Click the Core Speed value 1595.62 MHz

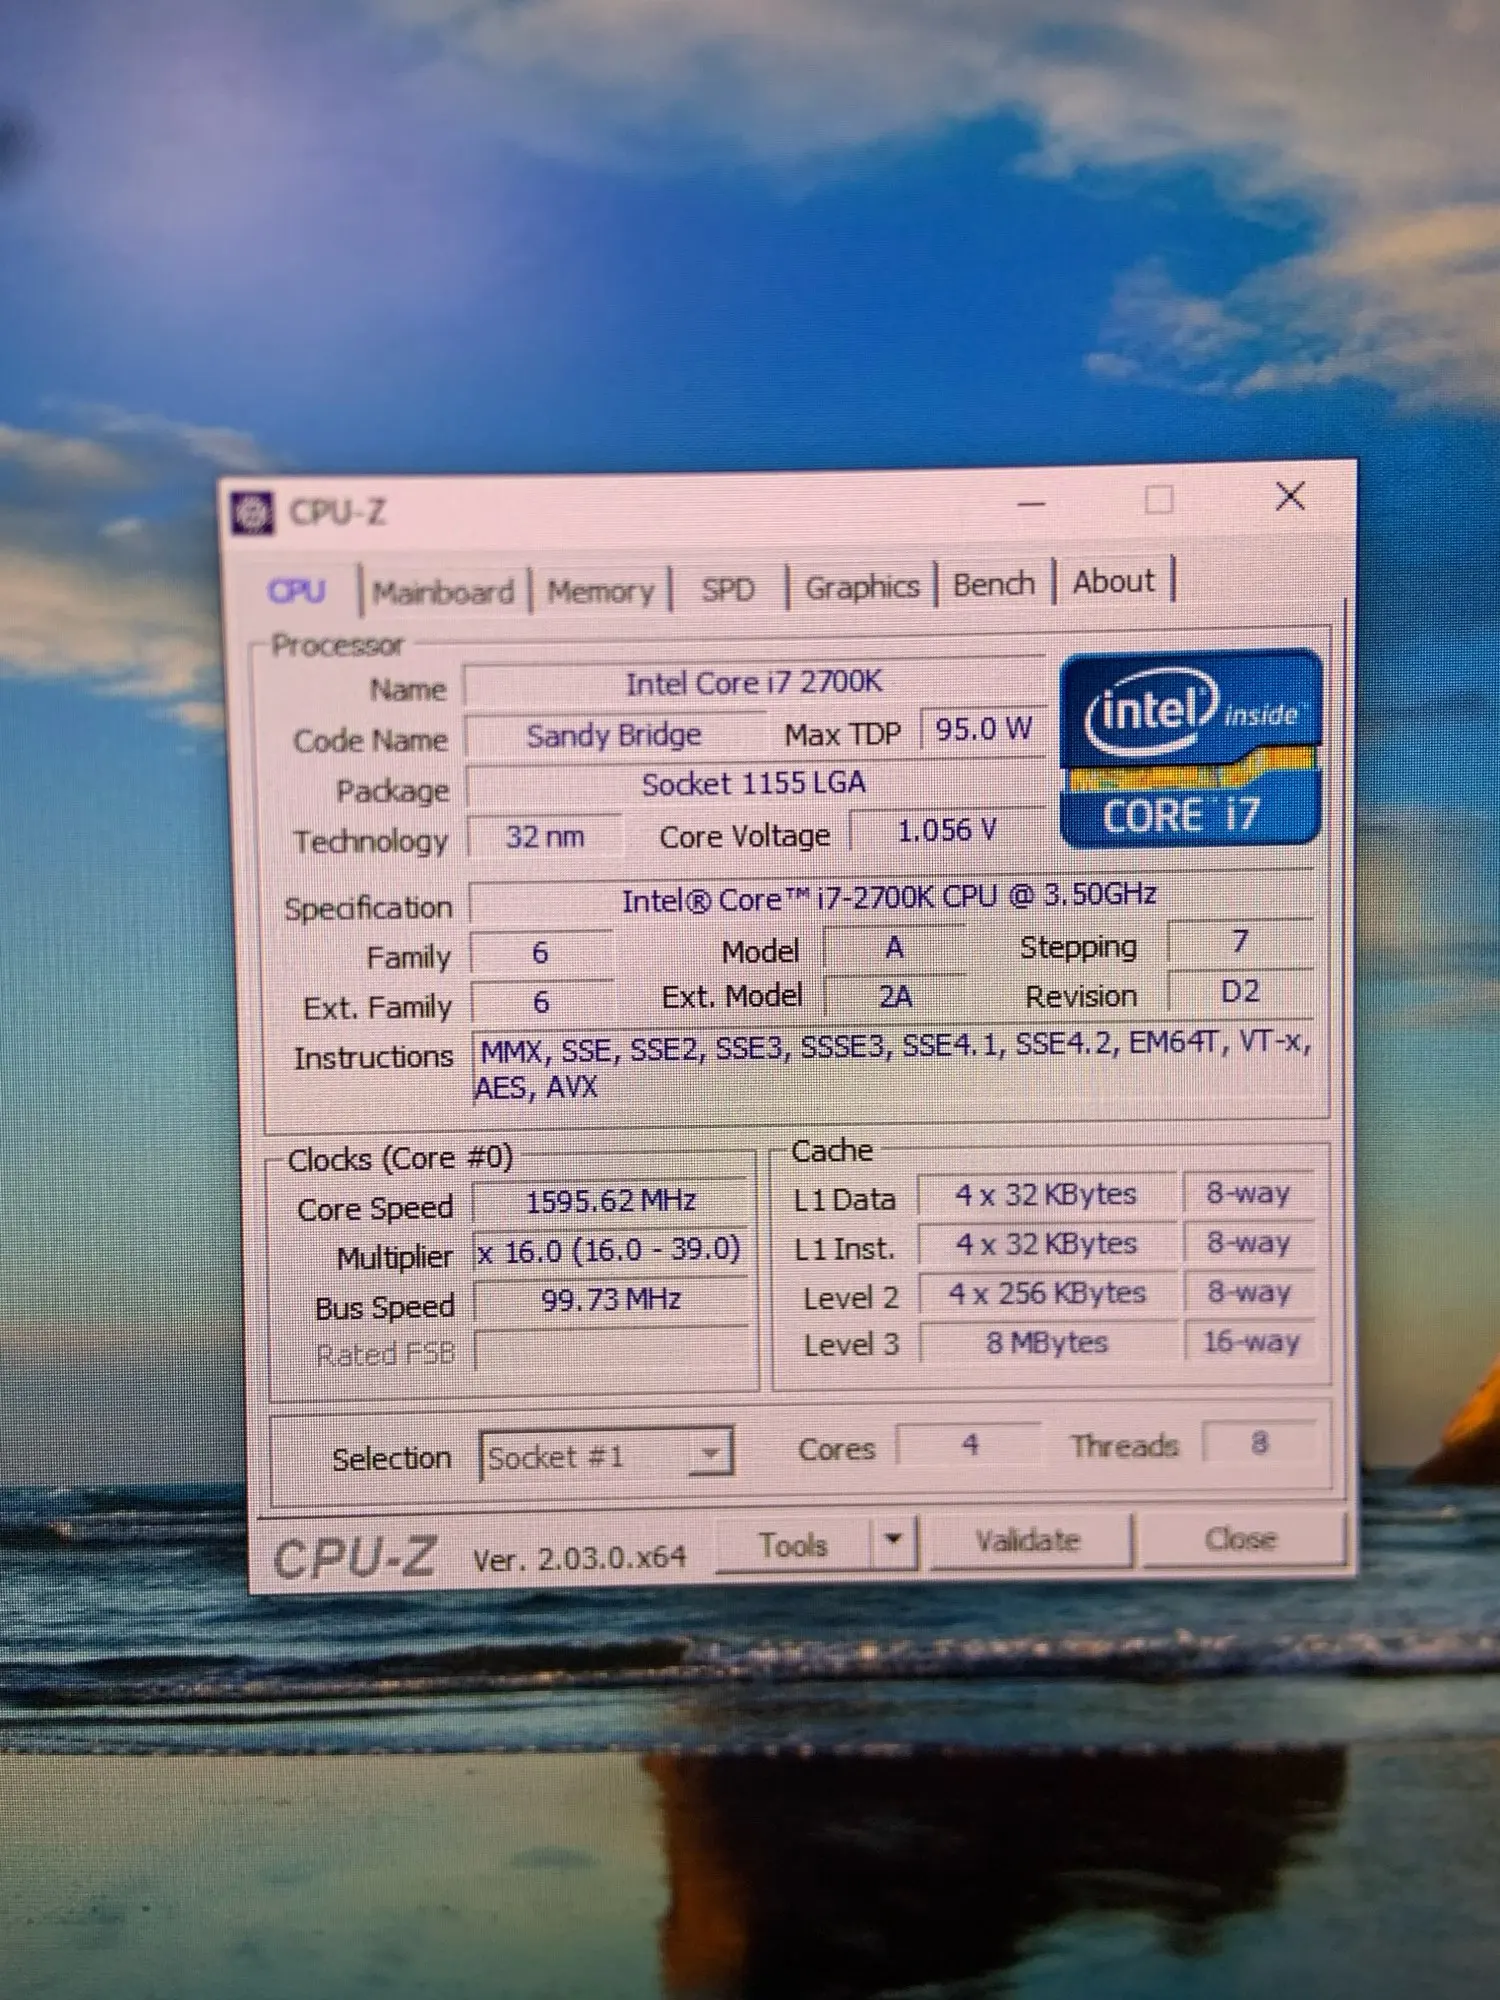(x=611, y=1201)
